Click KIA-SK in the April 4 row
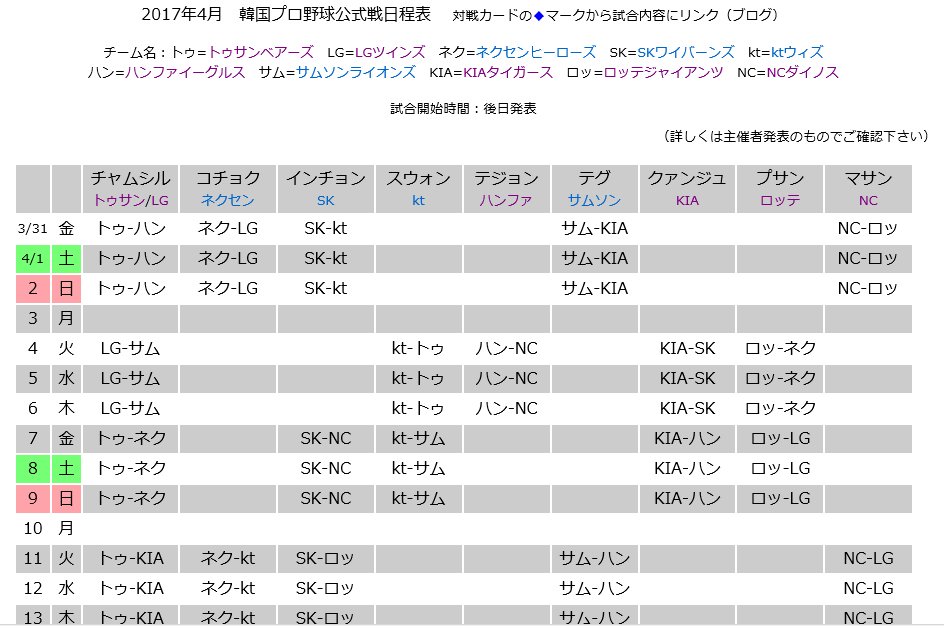The image size is (944, 628). click(687, 349)
